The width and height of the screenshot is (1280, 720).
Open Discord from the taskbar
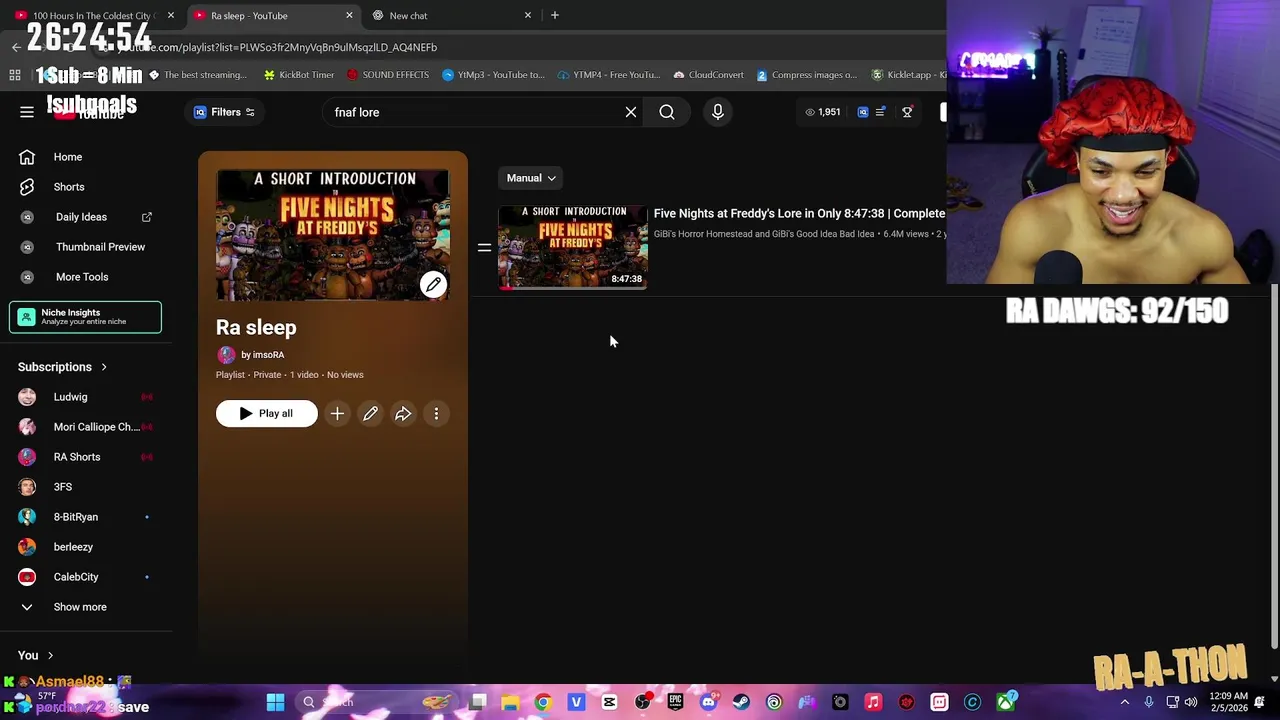pyautogui.click(x=708, y=702)
